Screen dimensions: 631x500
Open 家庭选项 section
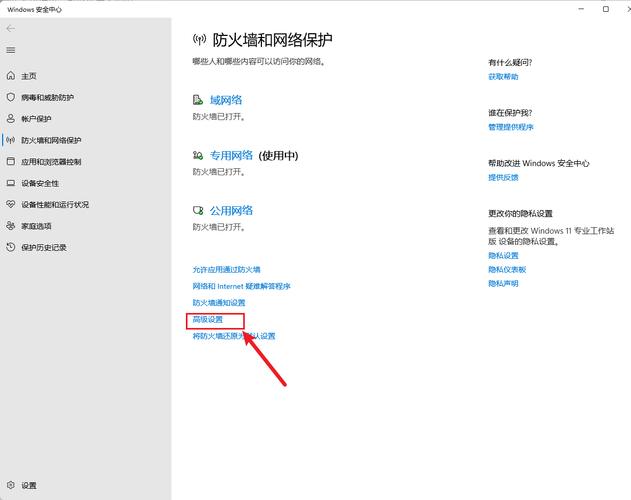36,226
